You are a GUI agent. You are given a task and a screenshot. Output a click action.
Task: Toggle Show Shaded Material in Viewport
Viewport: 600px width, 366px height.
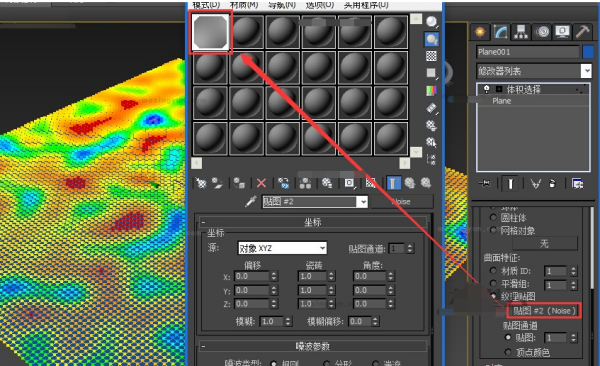pyautogui.click(x=370, y=183)
